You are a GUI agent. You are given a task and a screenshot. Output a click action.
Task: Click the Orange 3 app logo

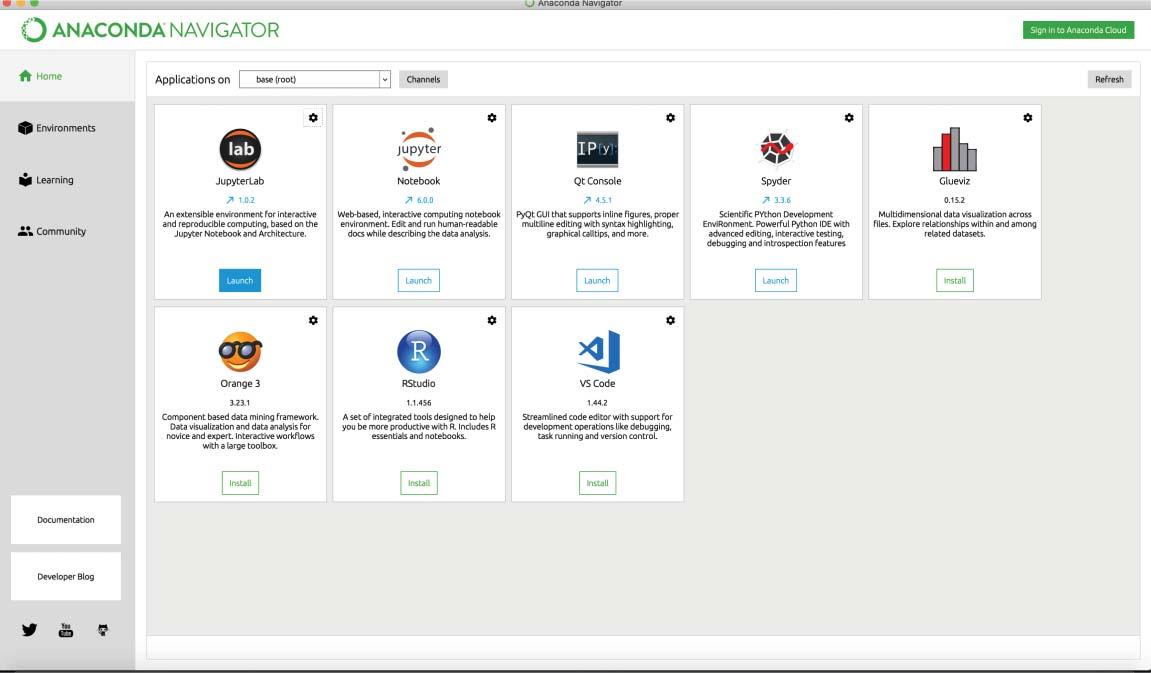(x=240, y=352)
